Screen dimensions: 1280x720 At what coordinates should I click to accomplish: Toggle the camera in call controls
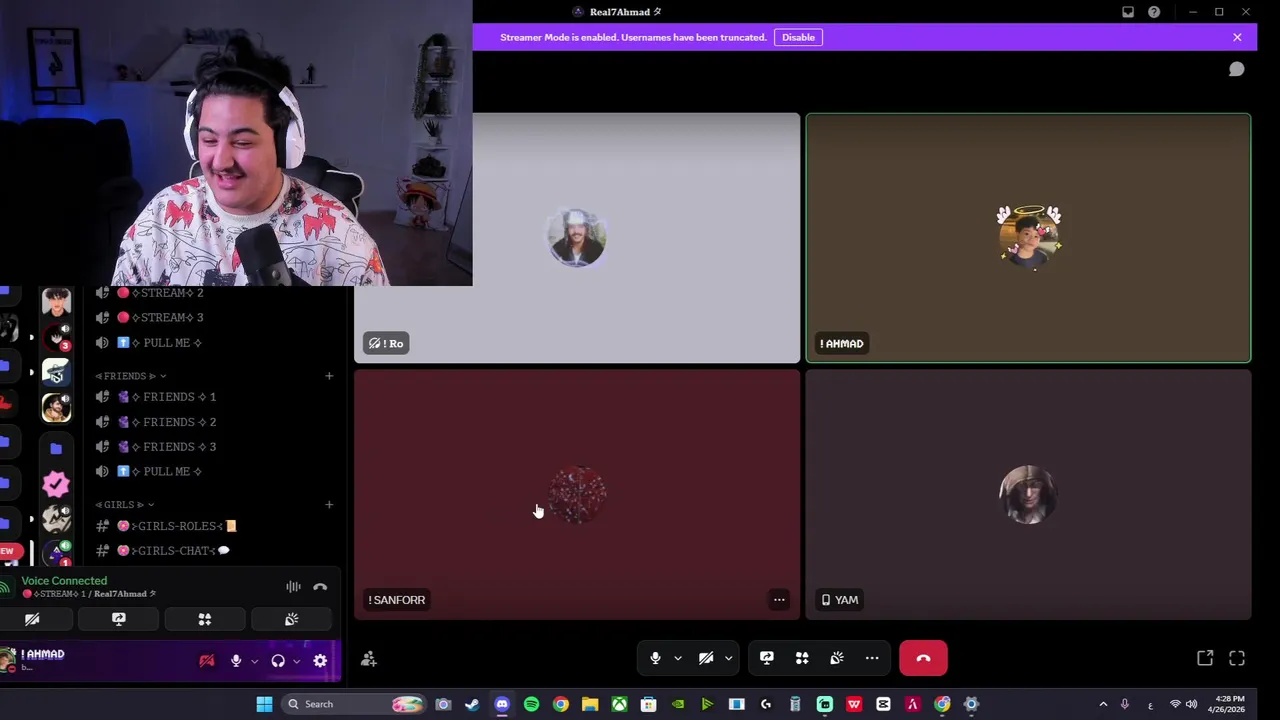pyautogui.click(x=706, y=658)
